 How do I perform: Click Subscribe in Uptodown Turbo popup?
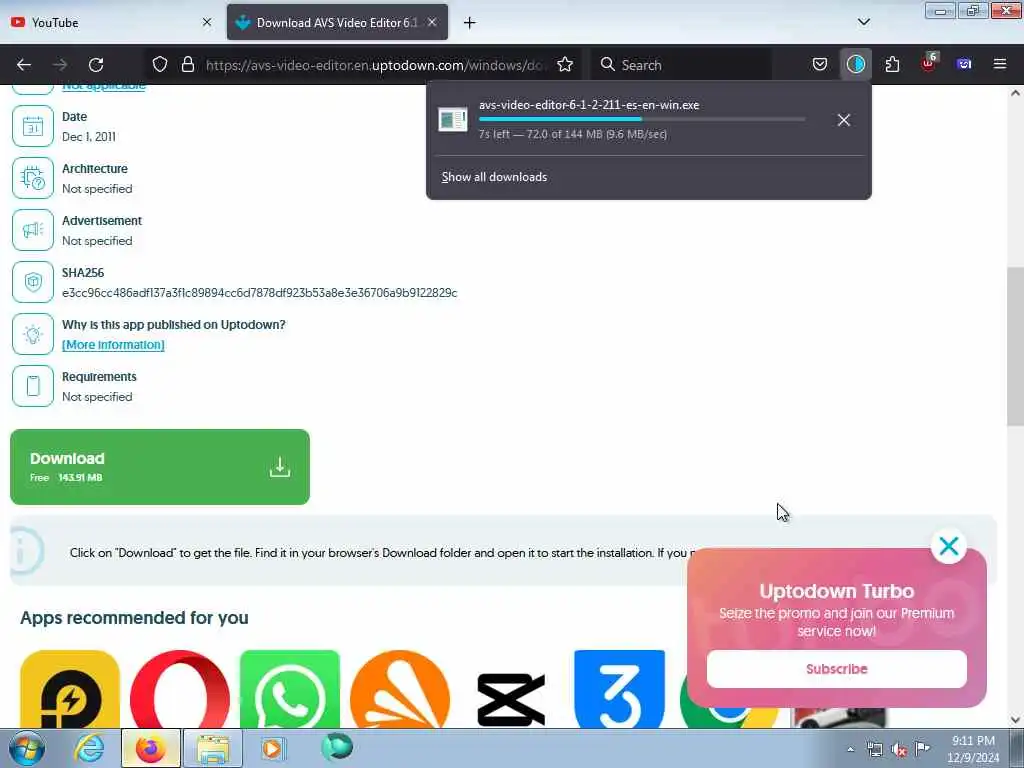coord(837,669)
